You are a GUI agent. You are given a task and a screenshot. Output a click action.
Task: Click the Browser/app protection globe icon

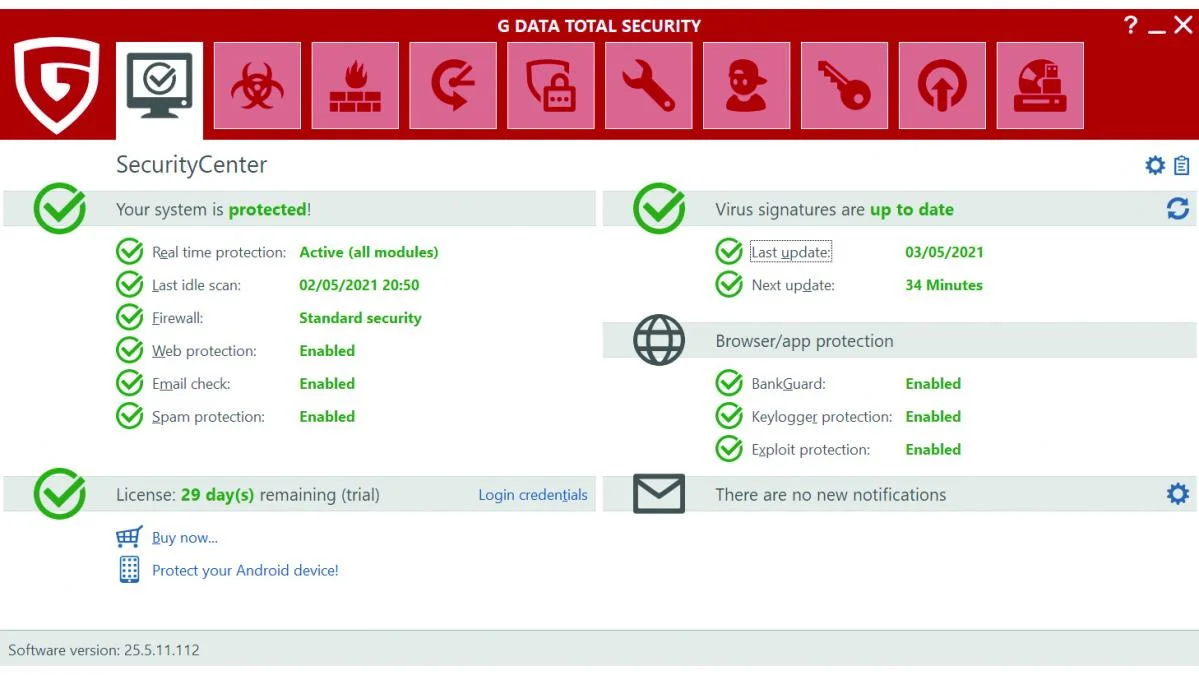(659, 340)
